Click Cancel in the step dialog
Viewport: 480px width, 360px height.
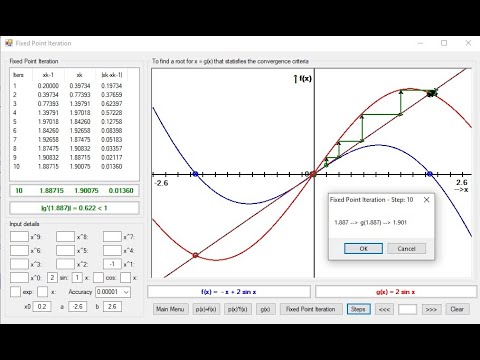point(406,248)
